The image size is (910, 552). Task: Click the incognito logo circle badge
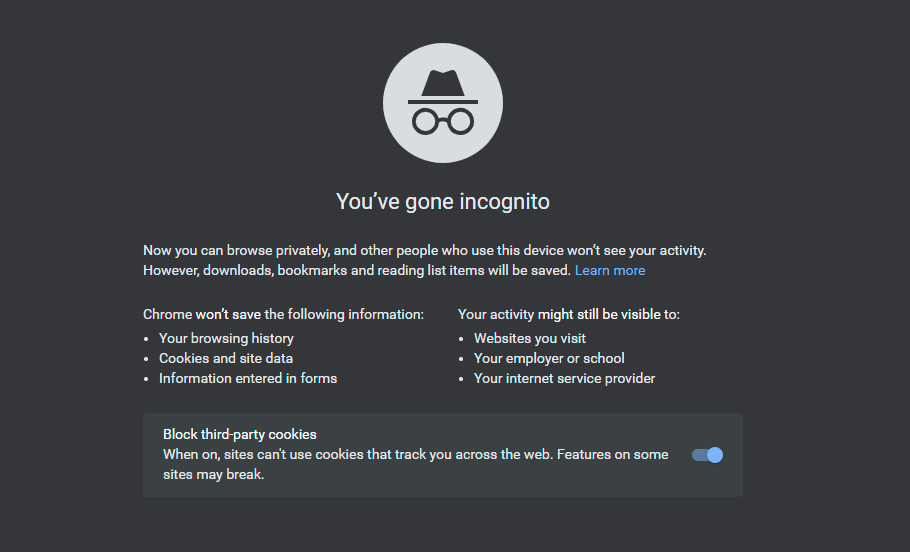pos(443,103)
